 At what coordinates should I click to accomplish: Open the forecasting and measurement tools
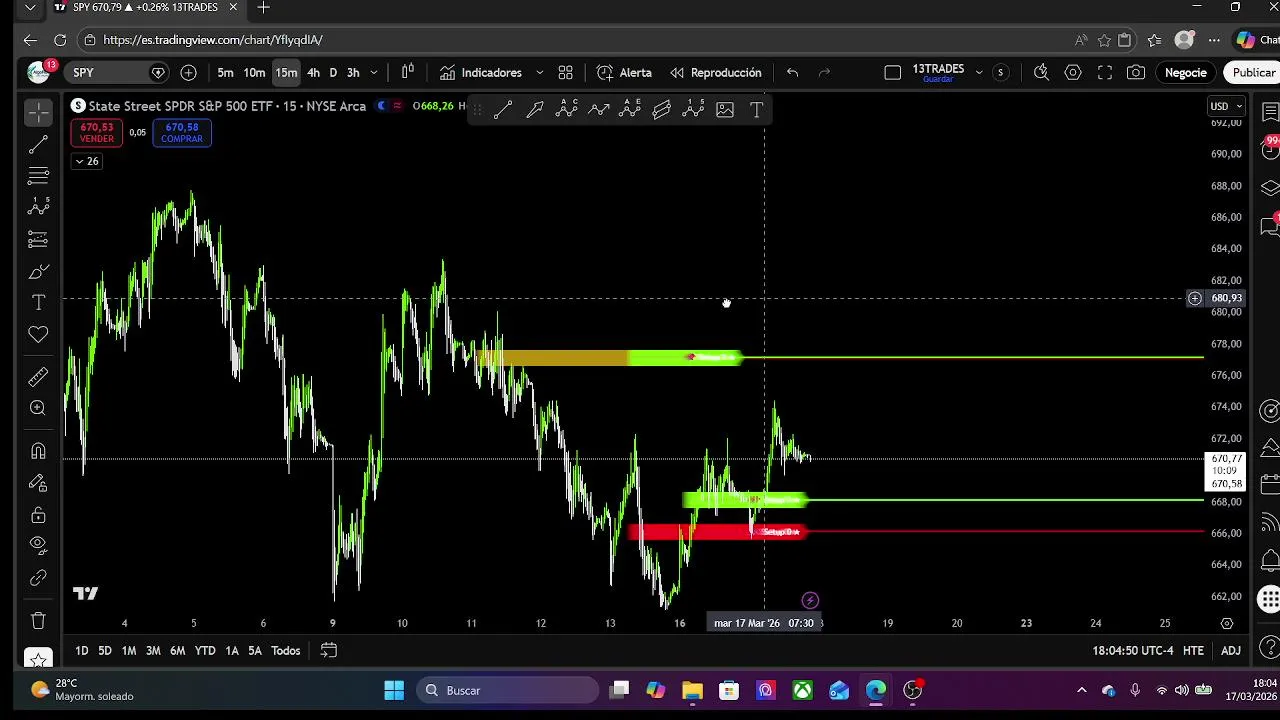[38, 240]
